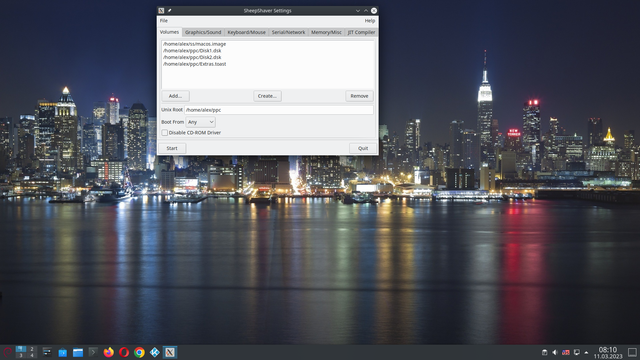Open the system settings taskbar icon
This screenshot has width=640, height=360.
tap(47, 352)
